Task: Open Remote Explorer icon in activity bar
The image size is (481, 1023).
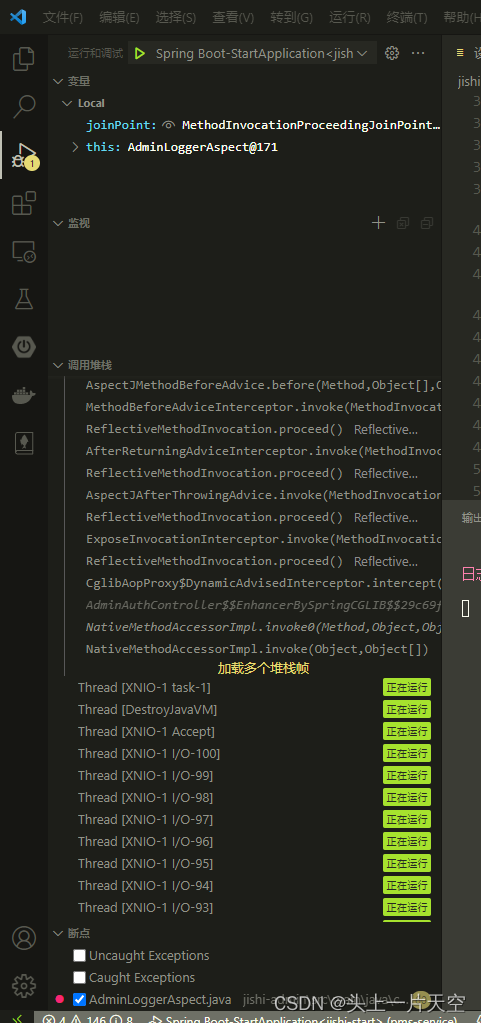Action: 24,251
